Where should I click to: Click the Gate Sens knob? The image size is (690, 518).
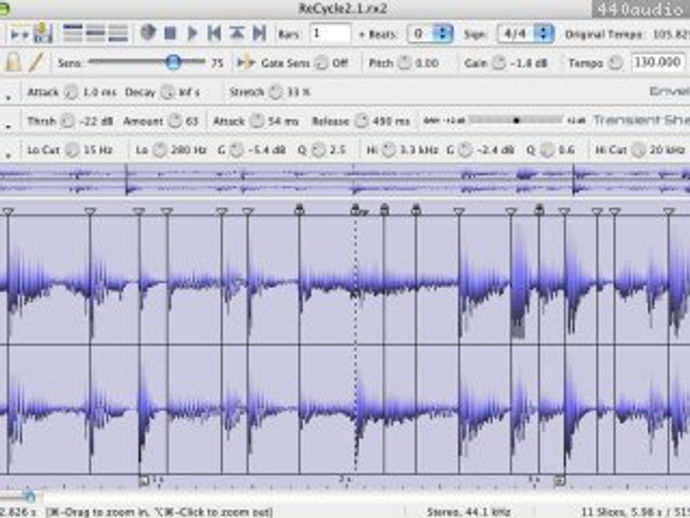point(322,63)
